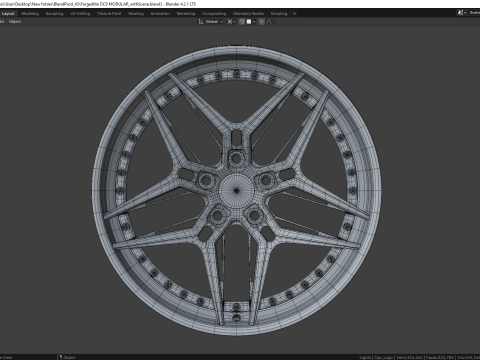Viewport: 480px width, 360px height.
Task: Open the proportional editing falloff dropdown
Action: 270,22
